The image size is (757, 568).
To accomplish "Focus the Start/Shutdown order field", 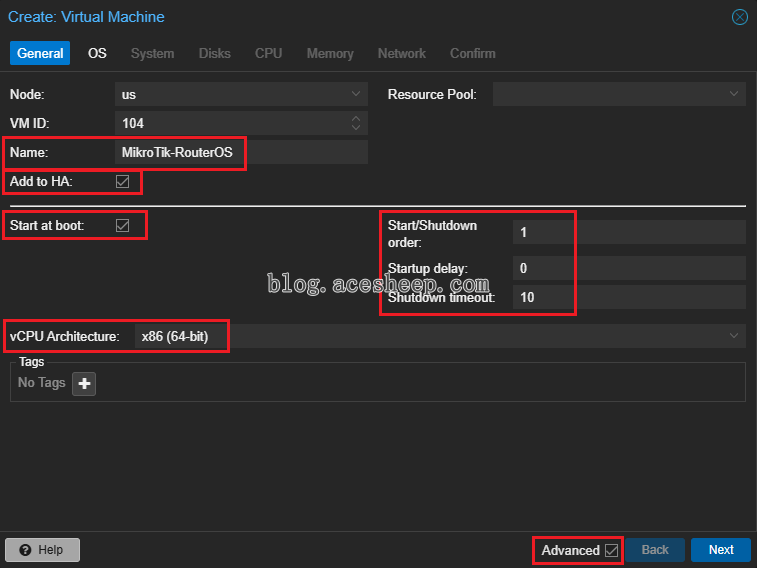I will [629, 232].
